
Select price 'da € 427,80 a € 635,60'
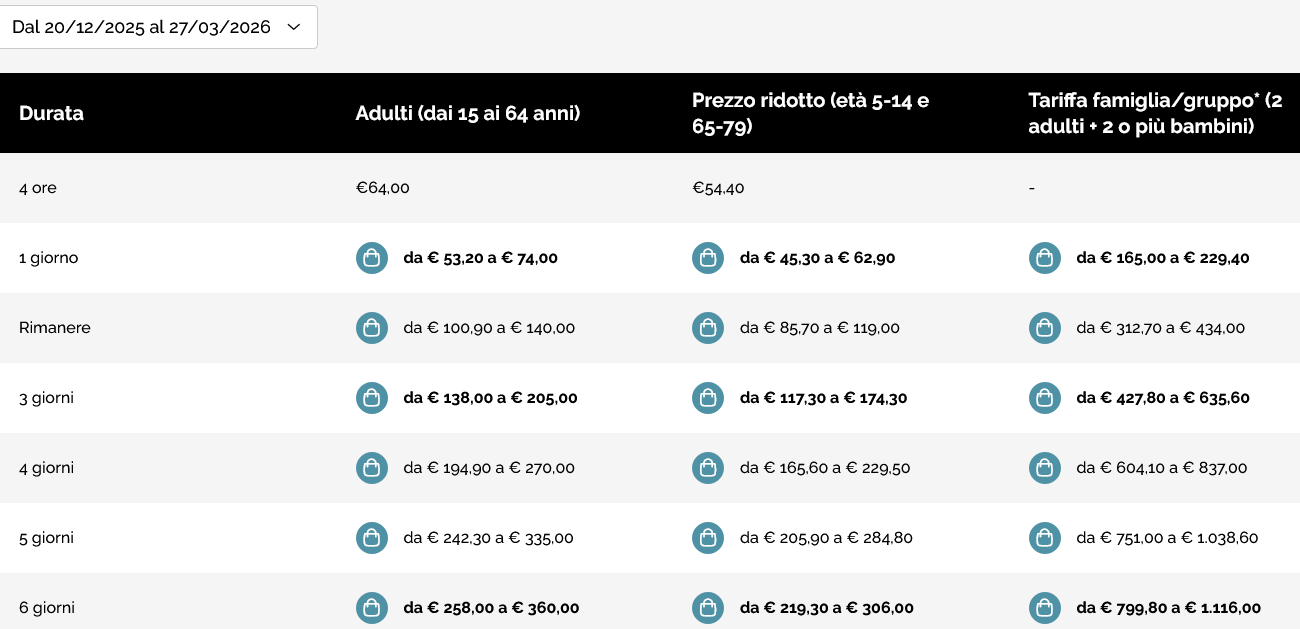1163,398
